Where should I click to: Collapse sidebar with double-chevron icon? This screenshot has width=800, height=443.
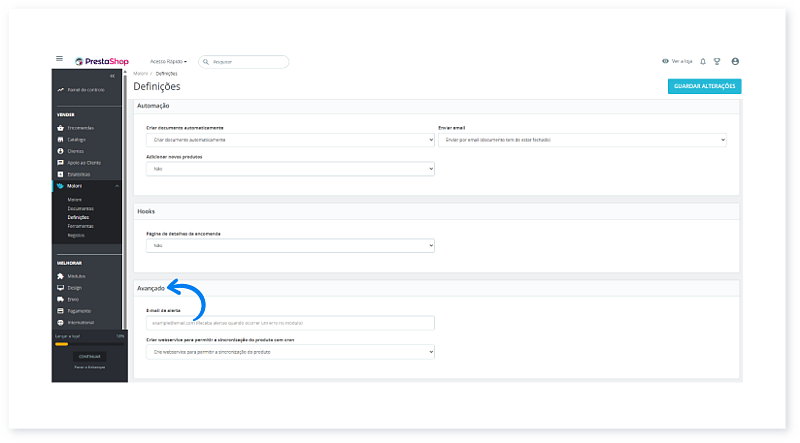pyautogui.click(x=112, y=76)
